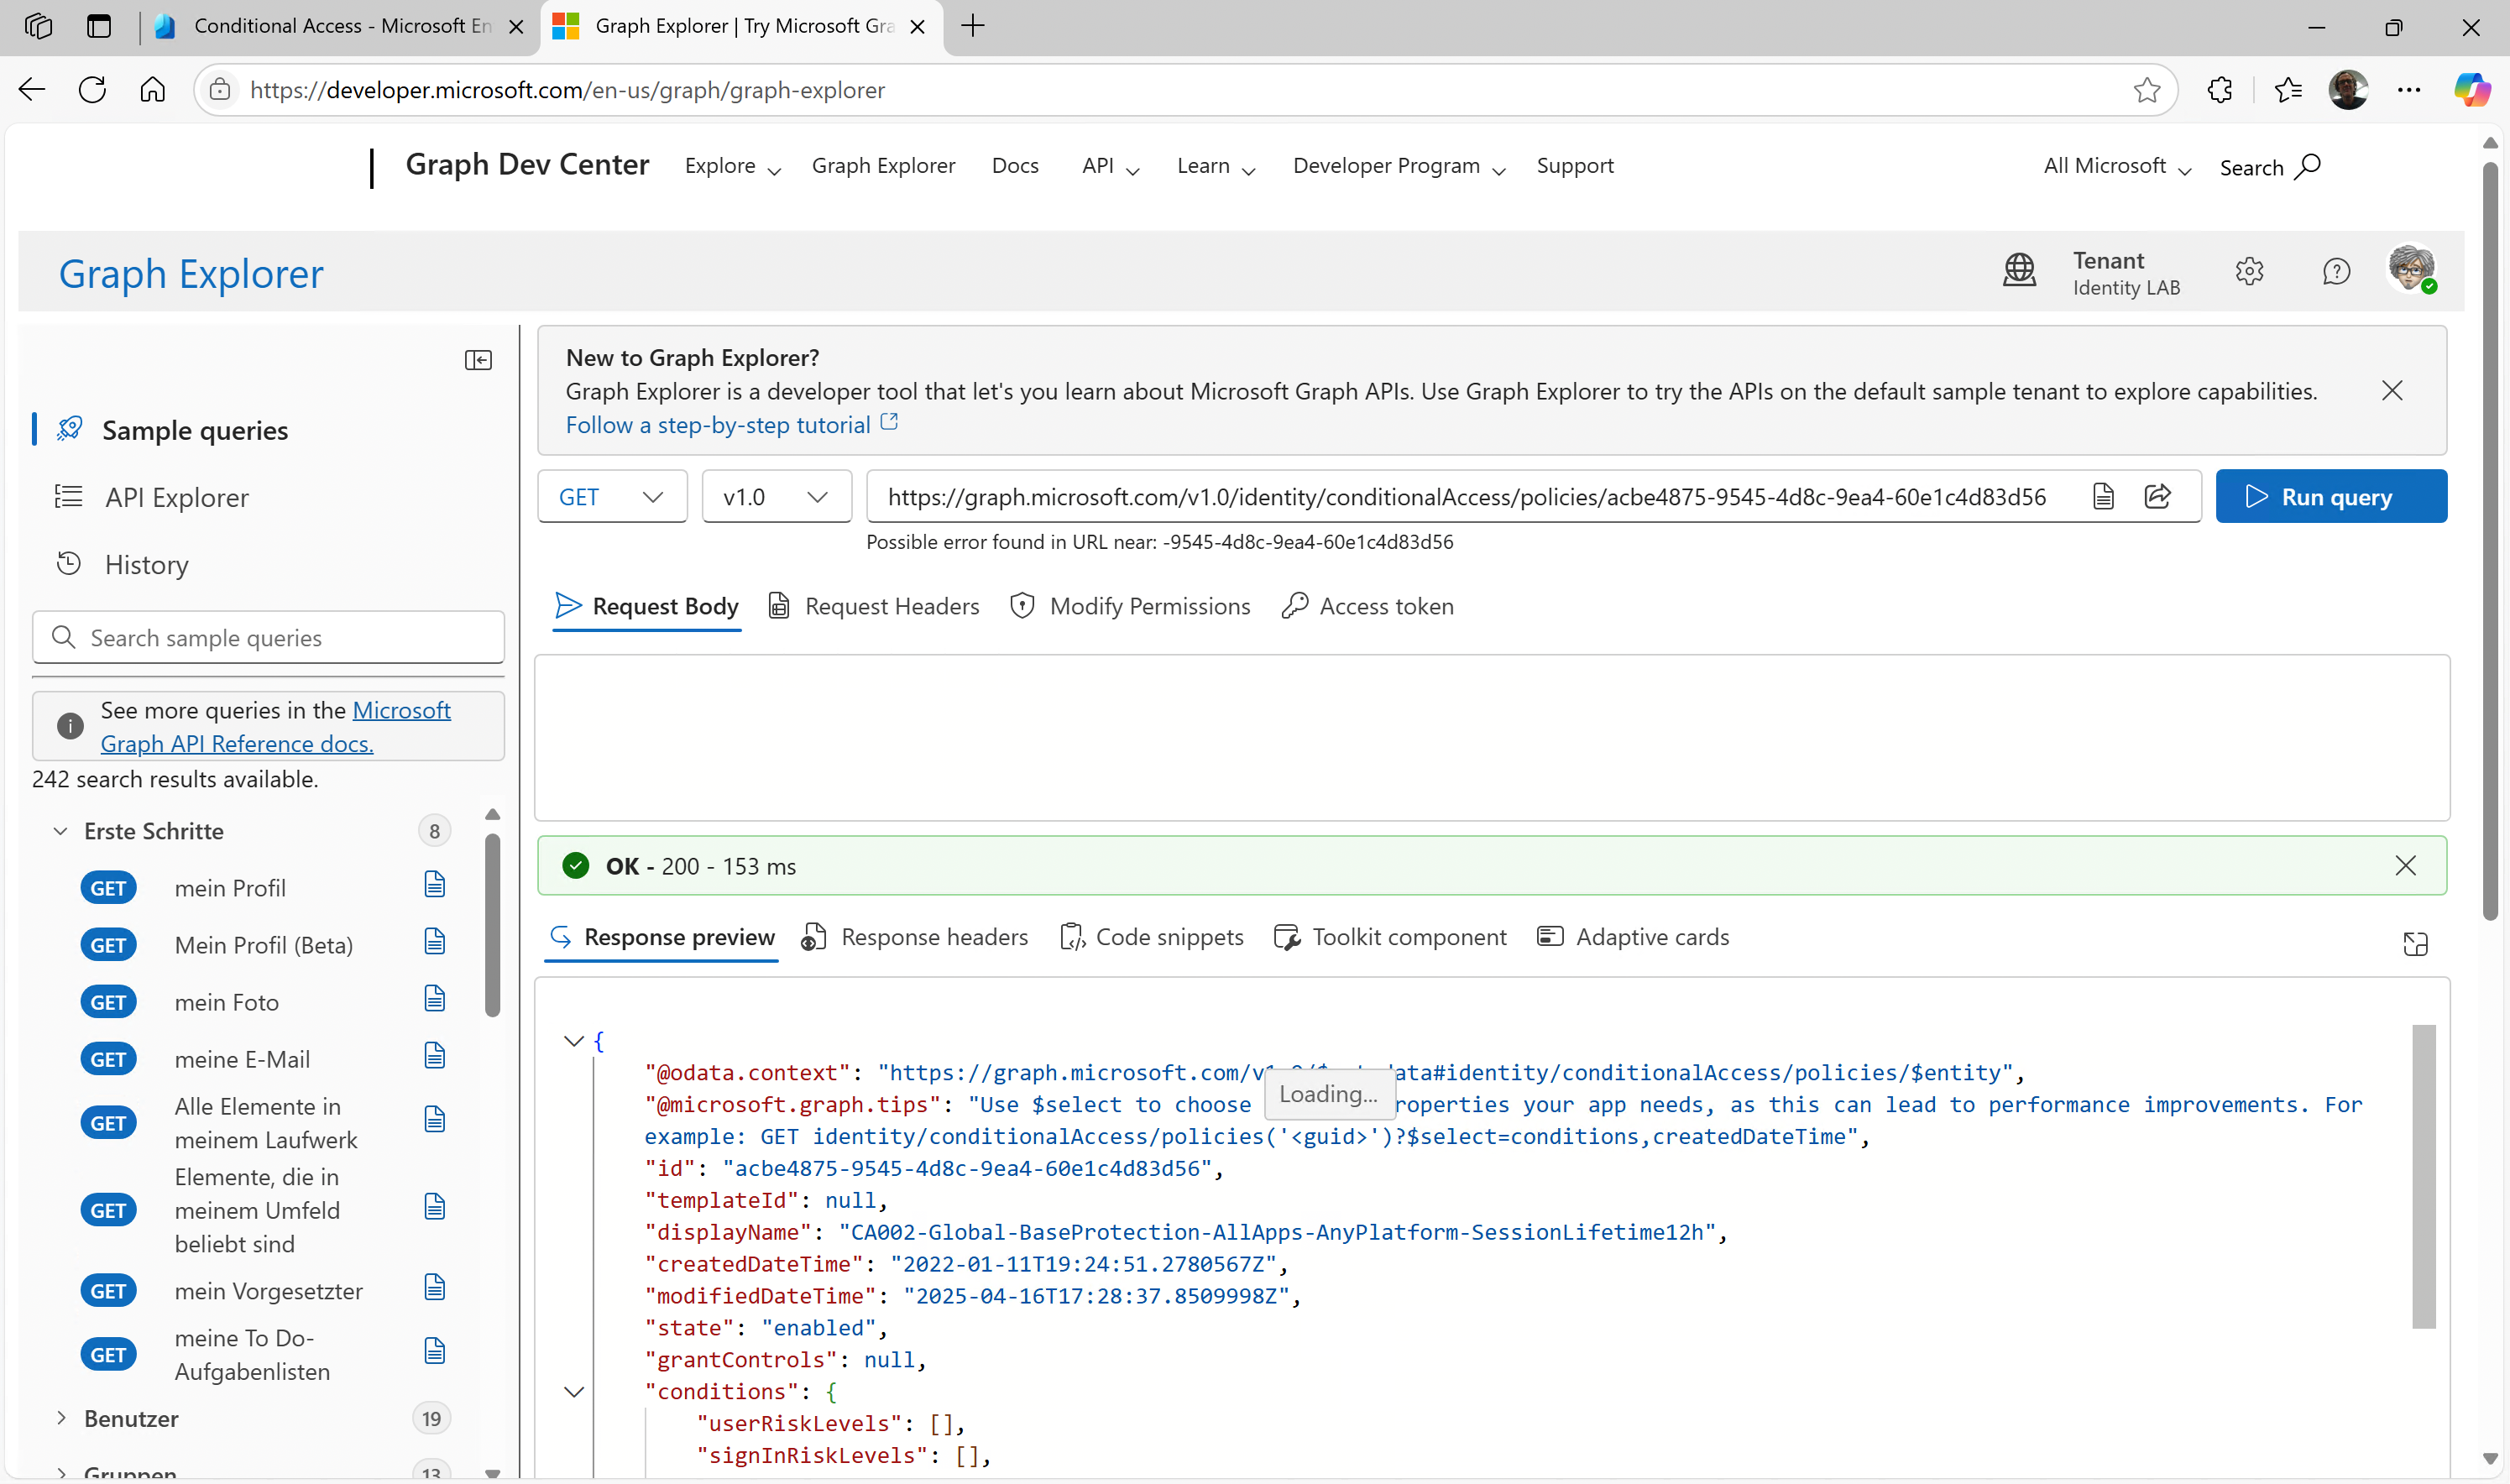Open docs icon for Mein Profil (Beta)
This screenshot has height=1484, width=2510.
(x=434, y=942)
